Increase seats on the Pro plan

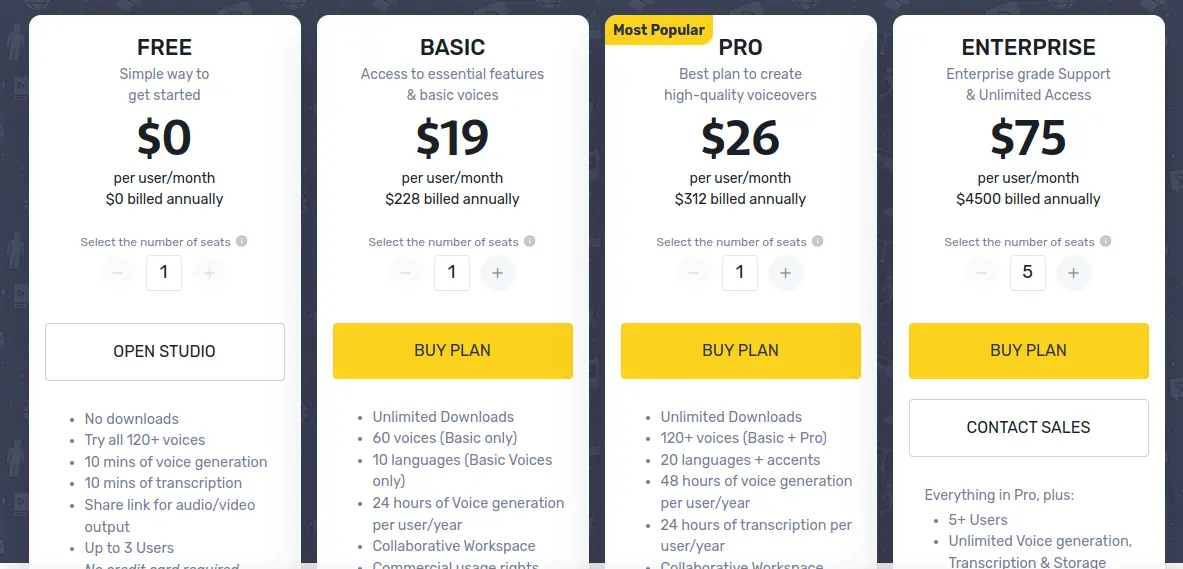pos(785,273)
